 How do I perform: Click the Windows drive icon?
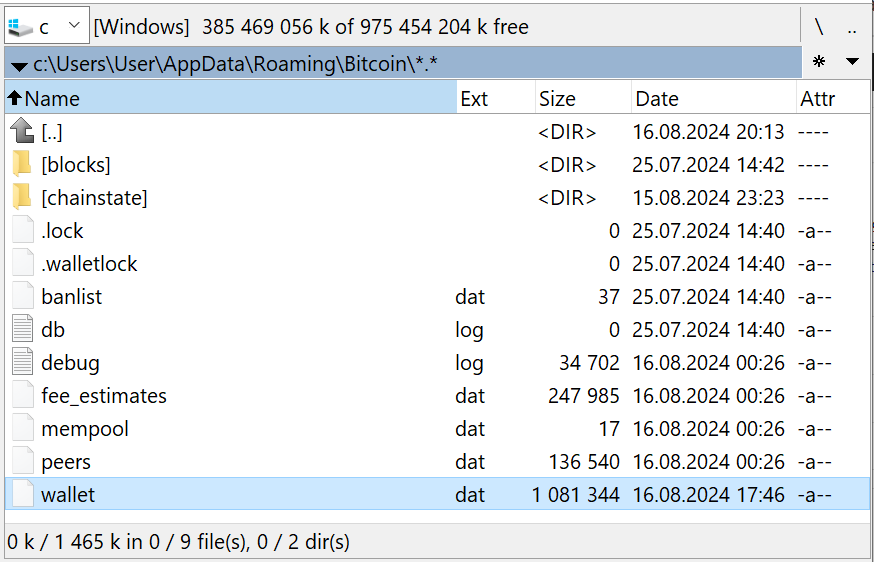[x=21, y=27]
